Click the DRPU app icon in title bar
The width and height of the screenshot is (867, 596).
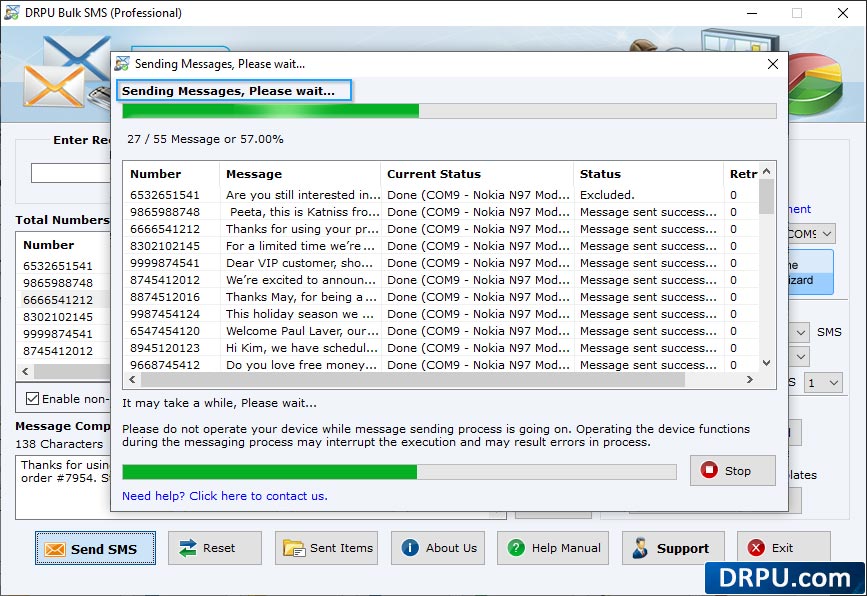[x=12, y=12]
